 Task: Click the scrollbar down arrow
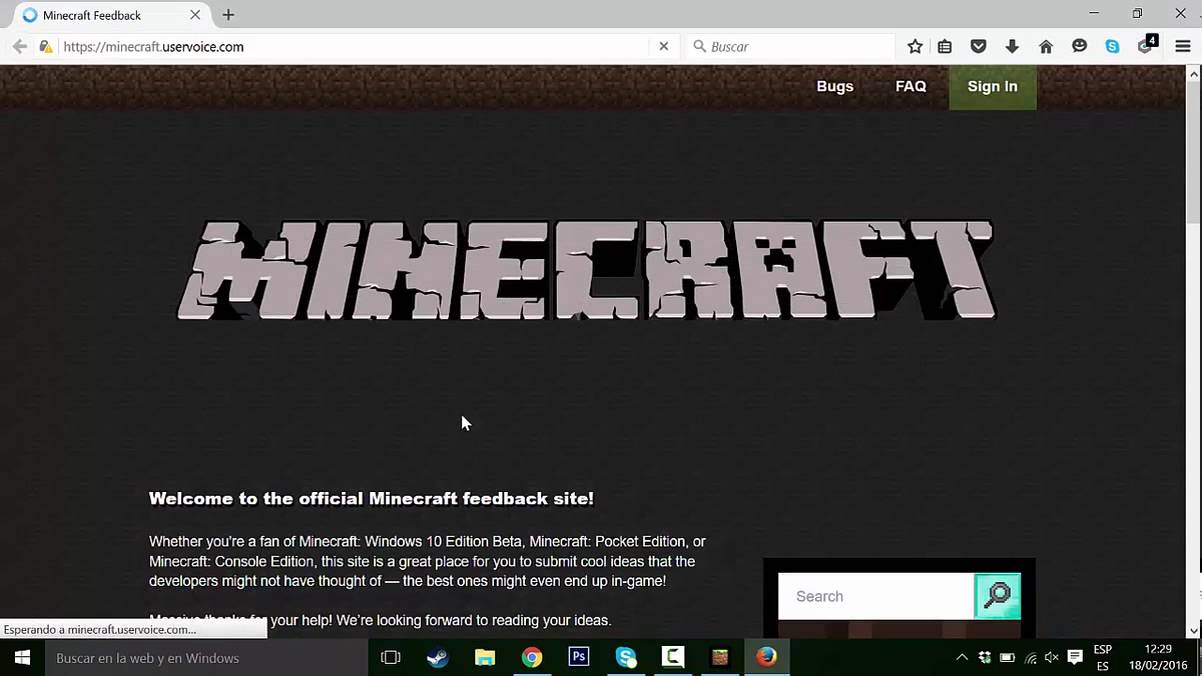point(1193,629)
